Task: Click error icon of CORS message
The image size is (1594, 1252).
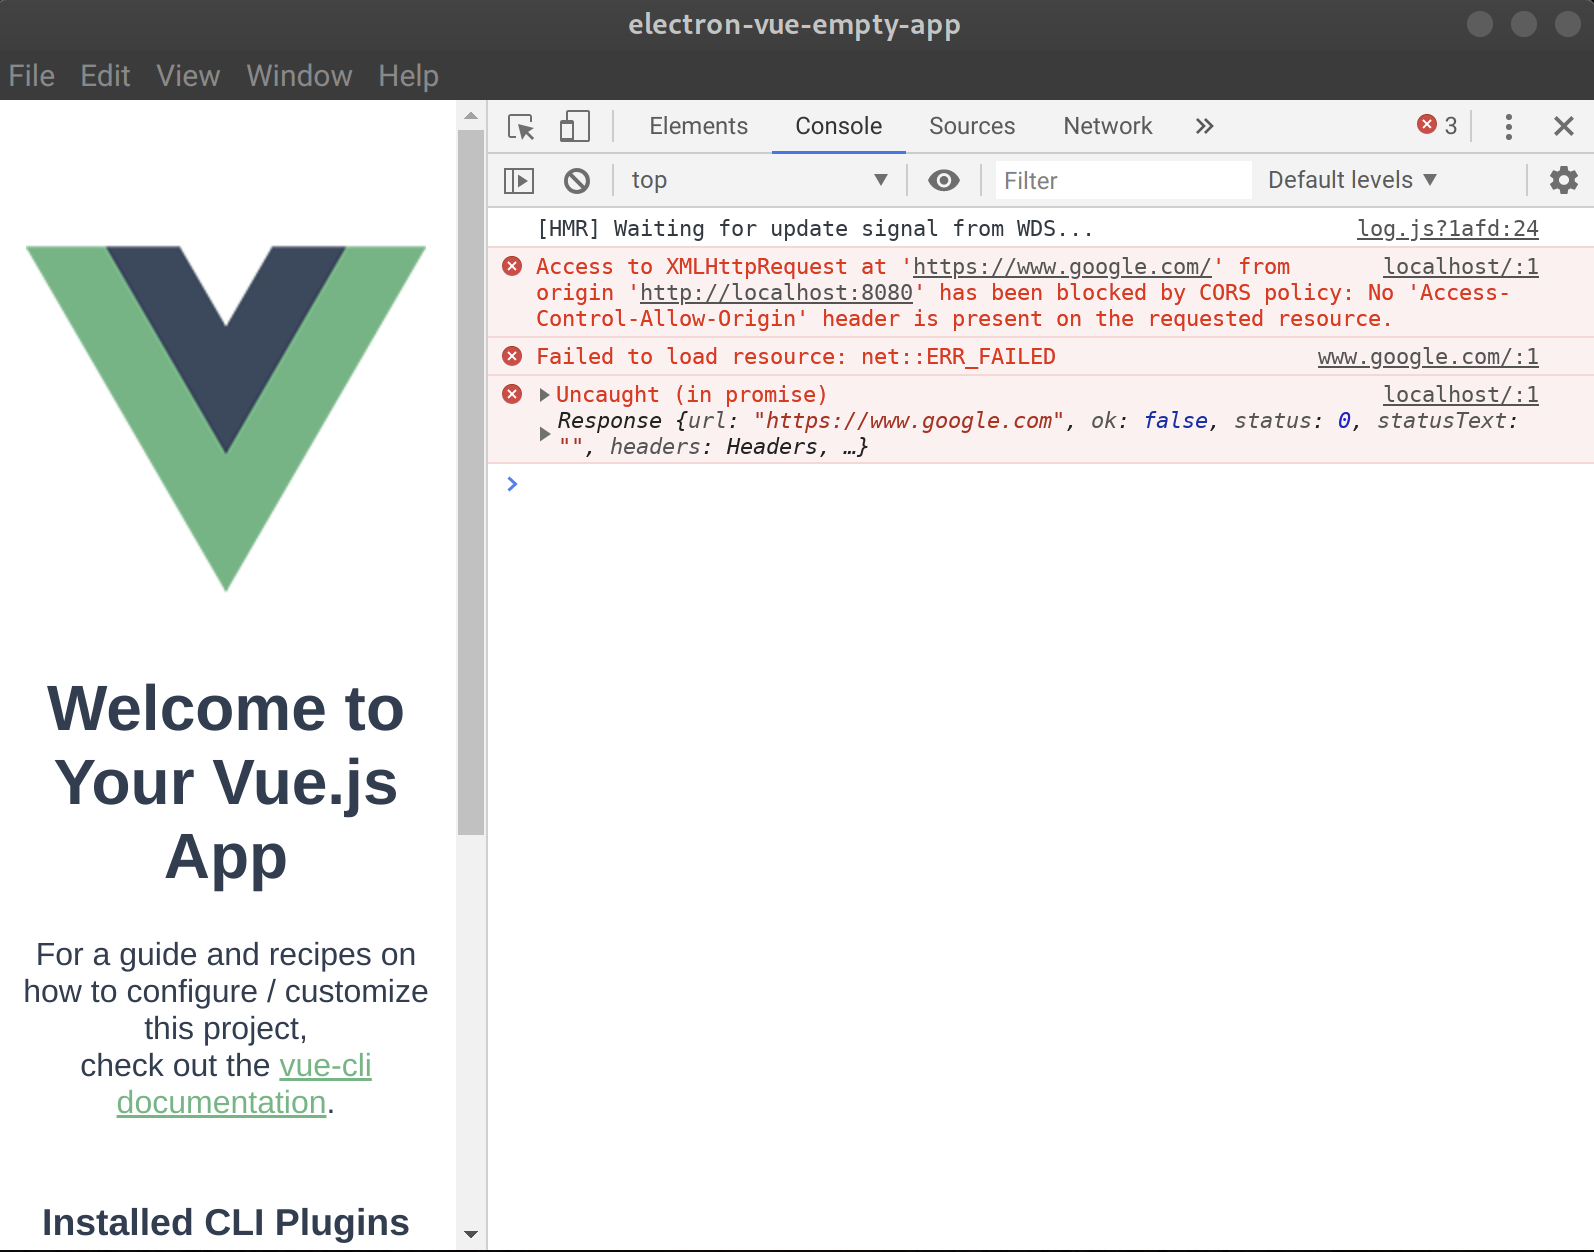Action: coord(512,266)
